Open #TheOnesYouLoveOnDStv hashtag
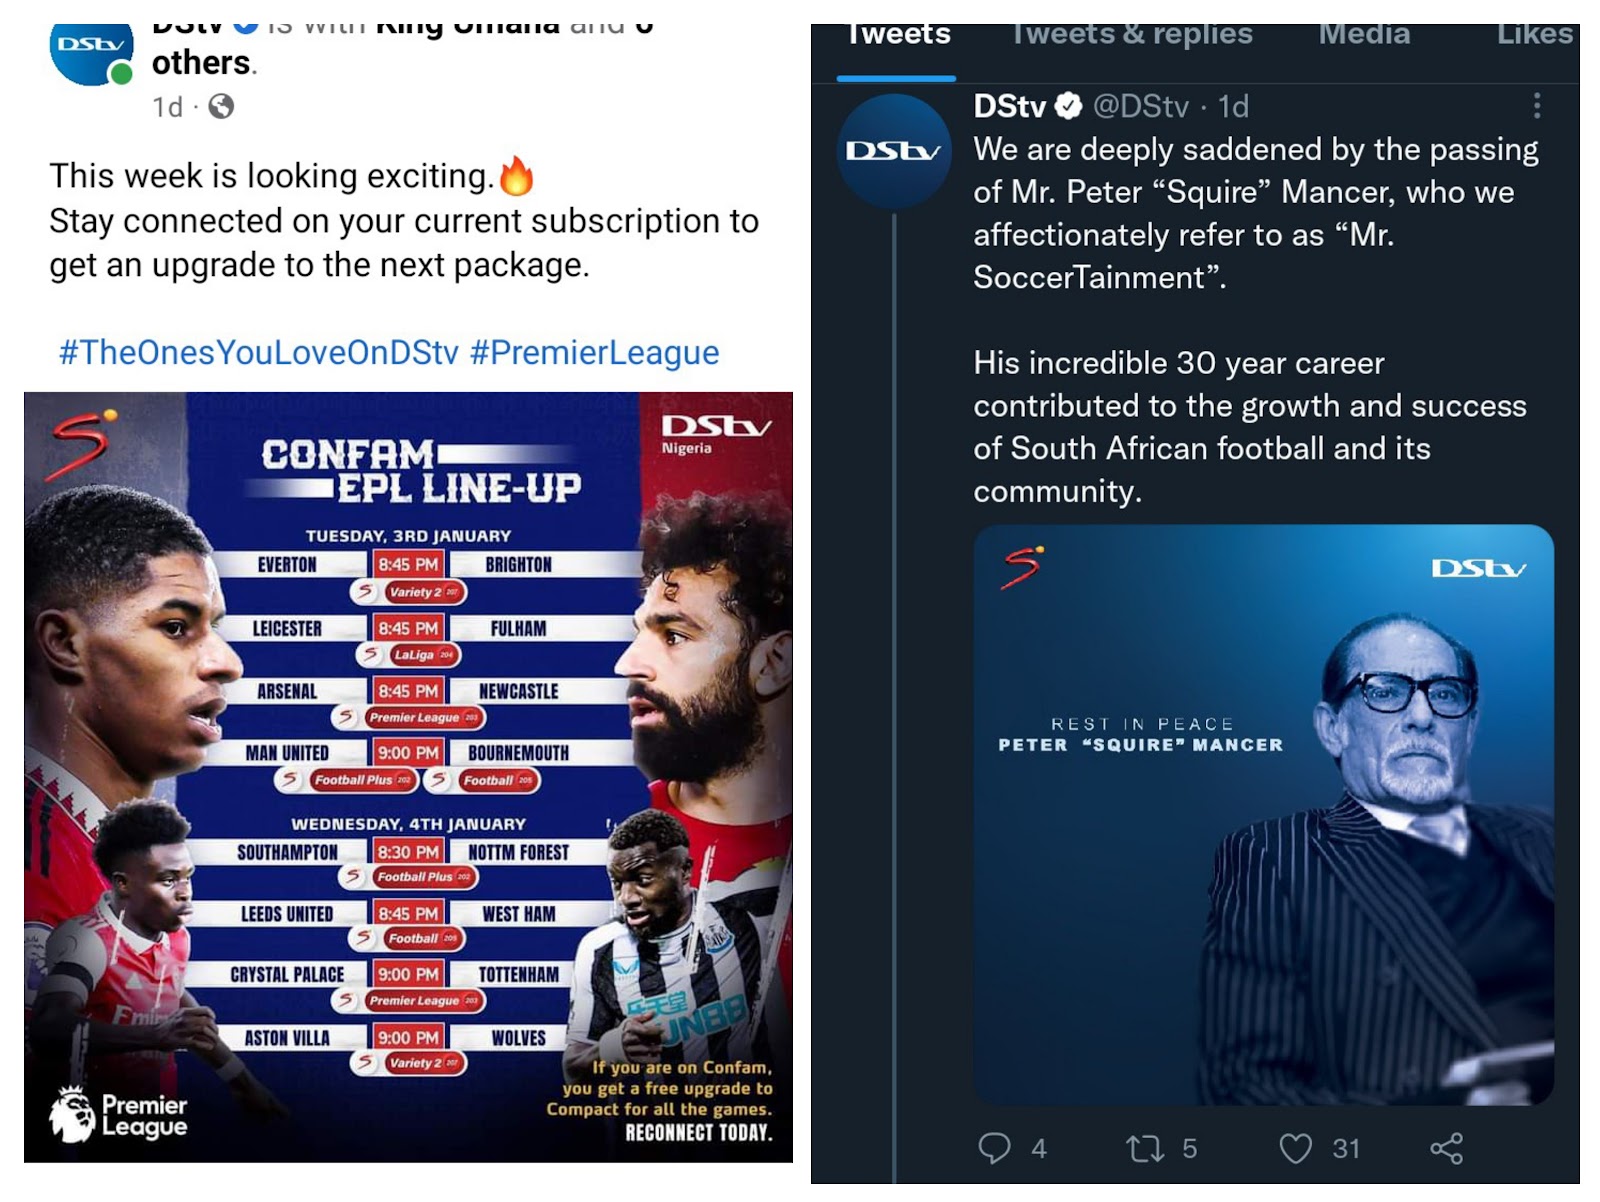Image resolution: width=1600 pixels, height=1202 pixels. point(259,352)
